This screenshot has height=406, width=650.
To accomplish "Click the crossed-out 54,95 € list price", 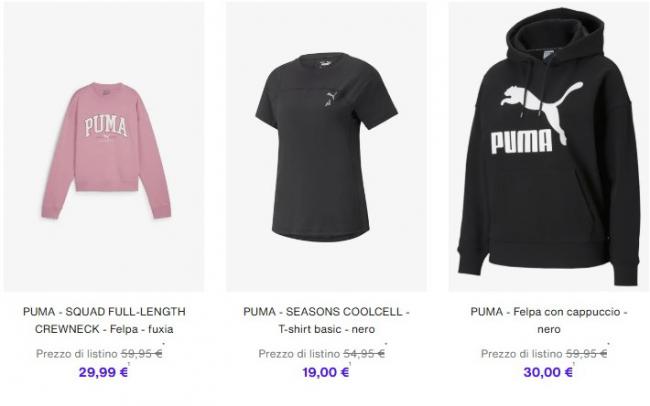I will pyautogui.click(x=364, y=354).
